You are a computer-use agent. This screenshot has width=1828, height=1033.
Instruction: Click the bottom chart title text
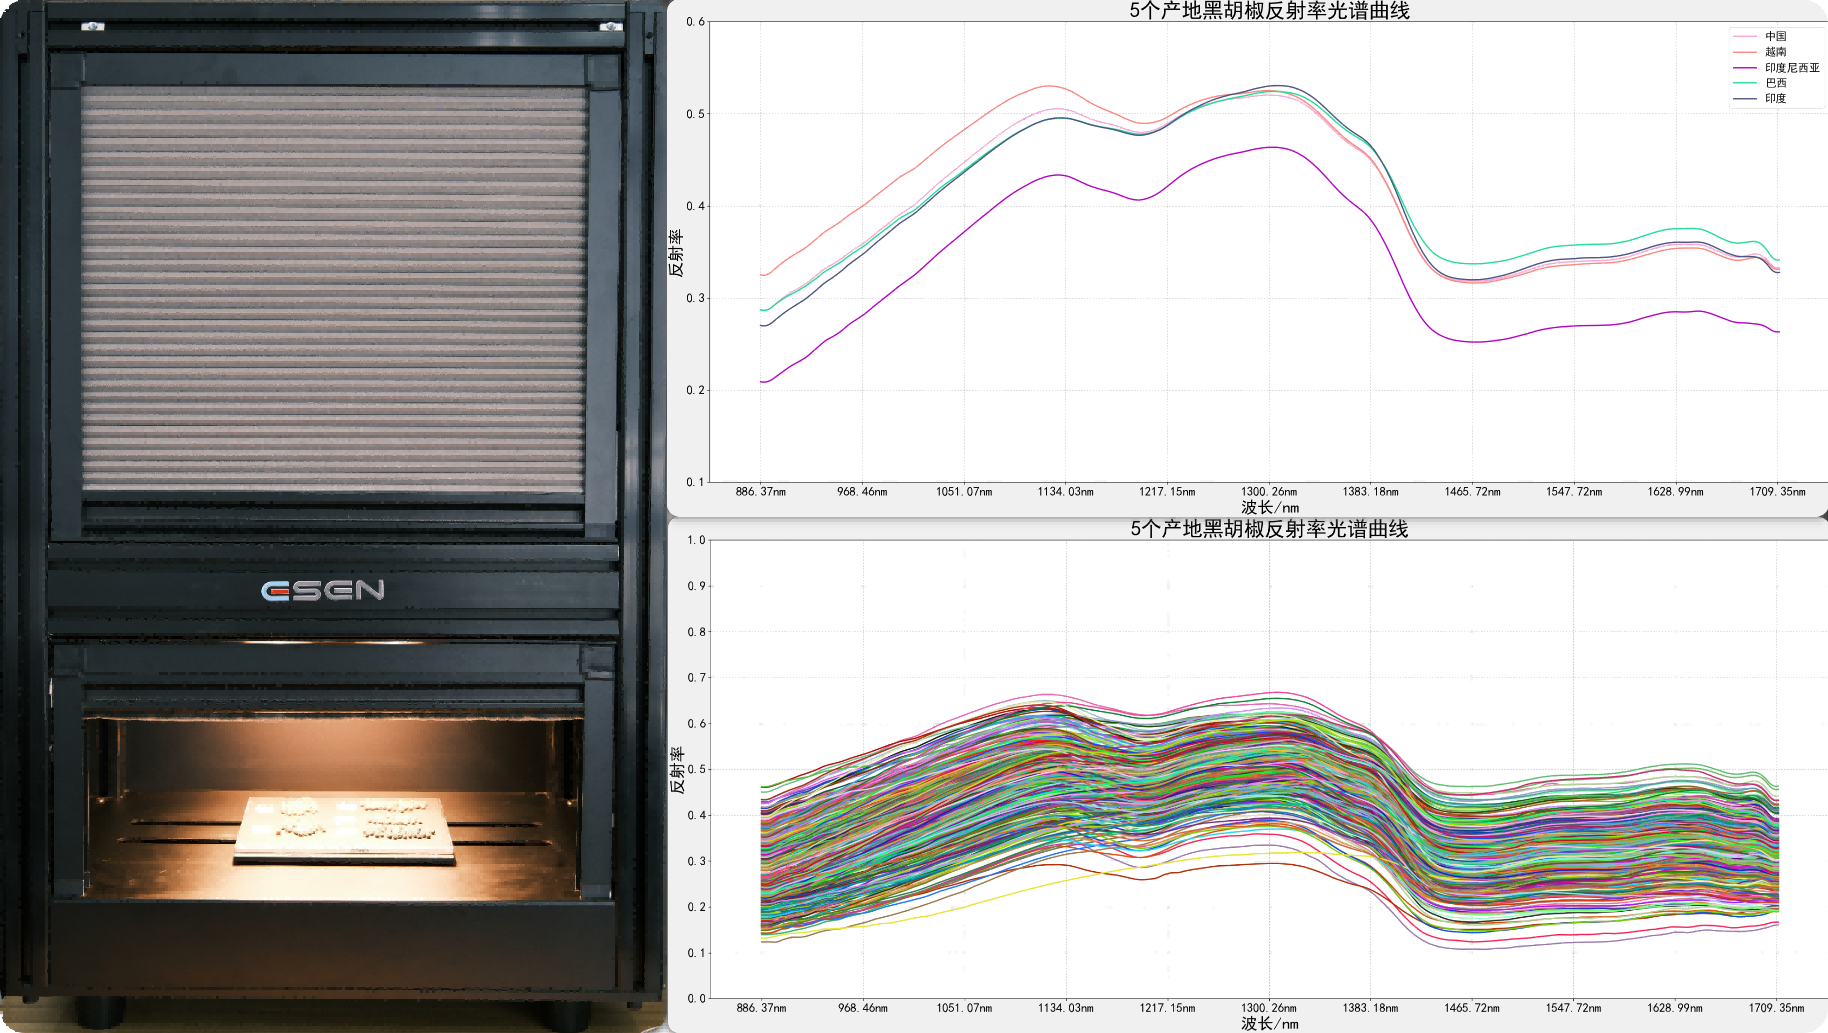coord(1269,529)
